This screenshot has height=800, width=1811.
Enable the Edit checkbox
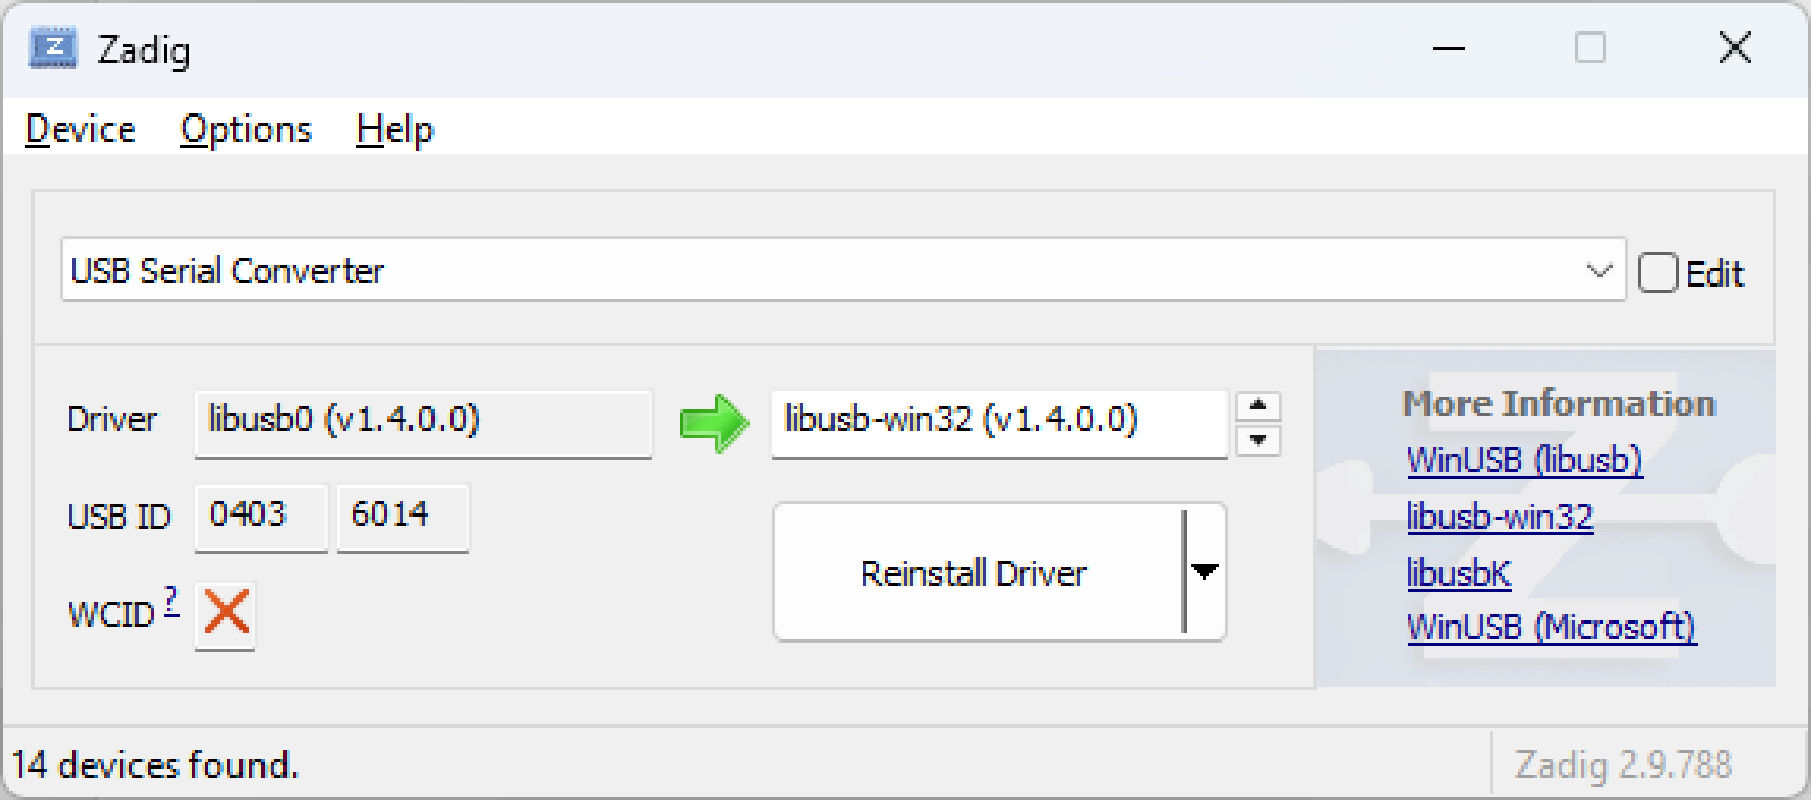1657,273
